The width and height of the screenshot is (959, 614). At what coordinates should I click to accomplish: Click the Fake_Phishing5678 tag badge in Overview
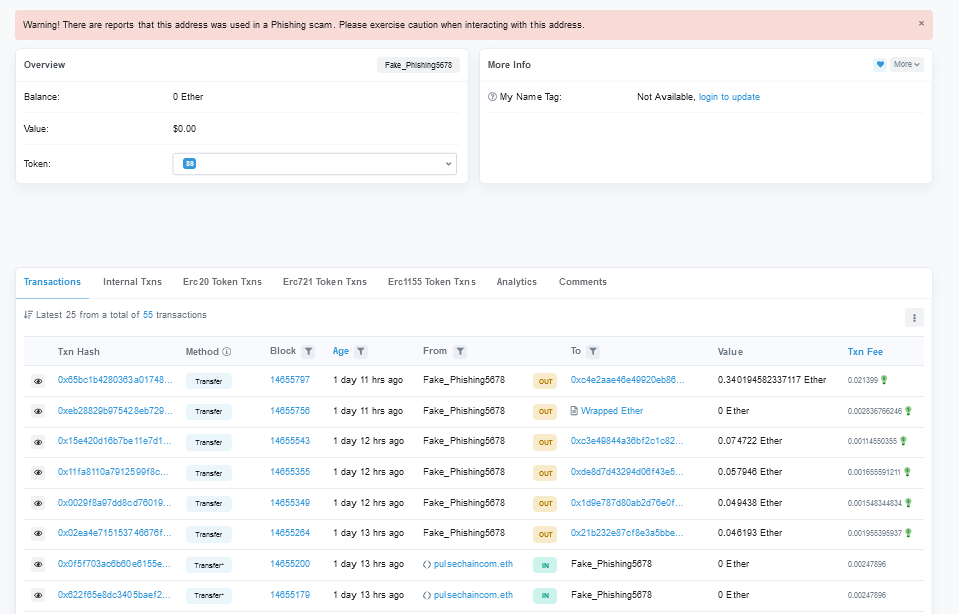click(418, 65)
